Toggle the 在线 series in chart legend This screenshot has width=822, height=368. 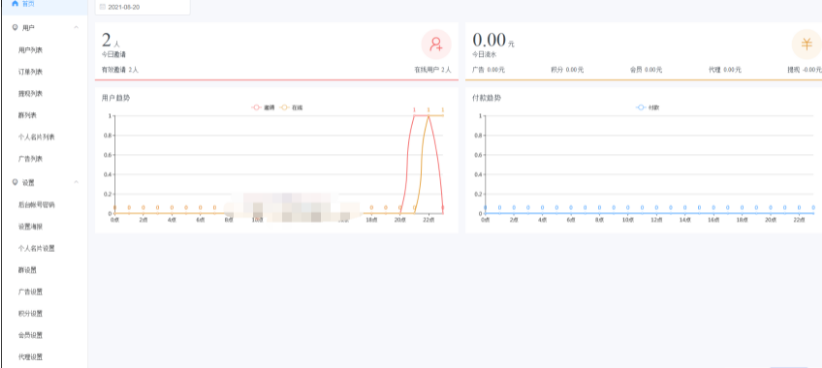pyautogui.click(x=291, y=107)
